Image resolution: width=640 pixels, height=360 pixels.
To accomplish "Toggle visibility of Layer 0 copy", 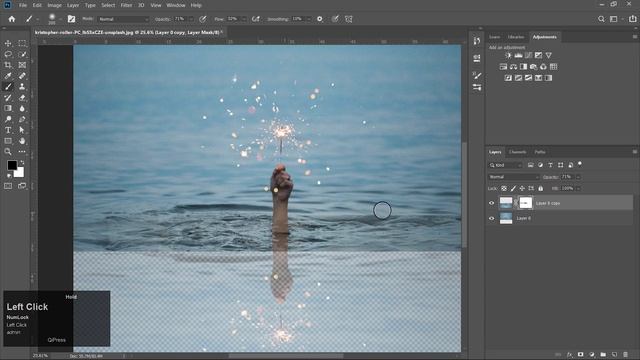I will coord(491,203).
